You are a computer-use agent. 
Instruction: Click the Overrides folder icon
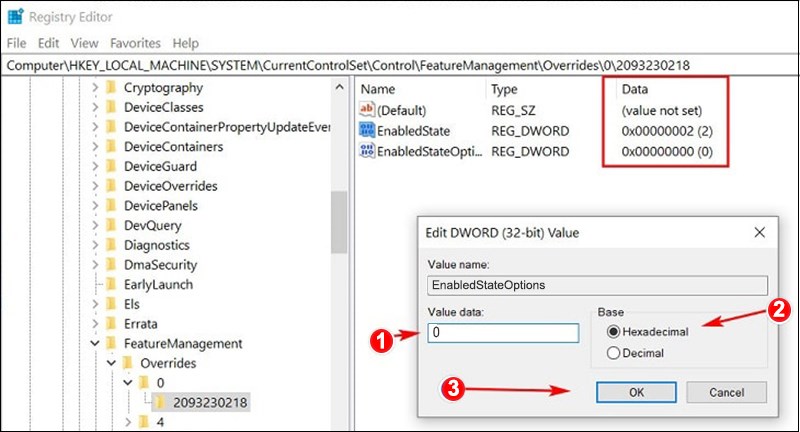click(128, 363)
